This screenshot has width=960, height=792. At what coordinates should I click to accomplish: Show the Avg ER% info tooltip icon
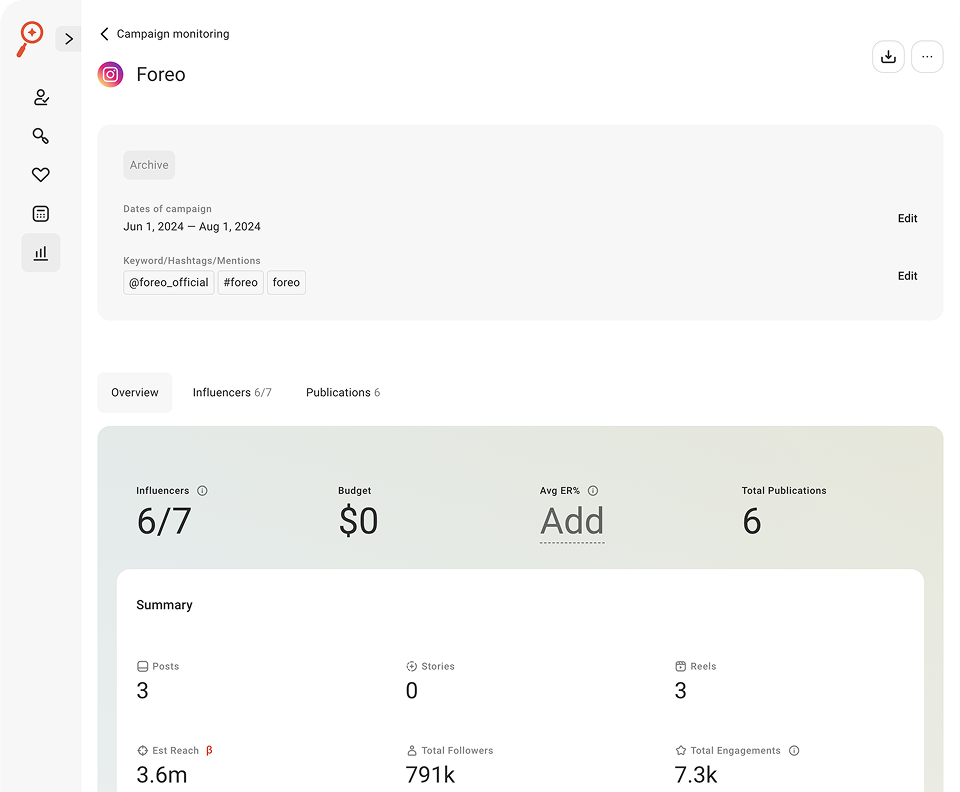point(593,491)
